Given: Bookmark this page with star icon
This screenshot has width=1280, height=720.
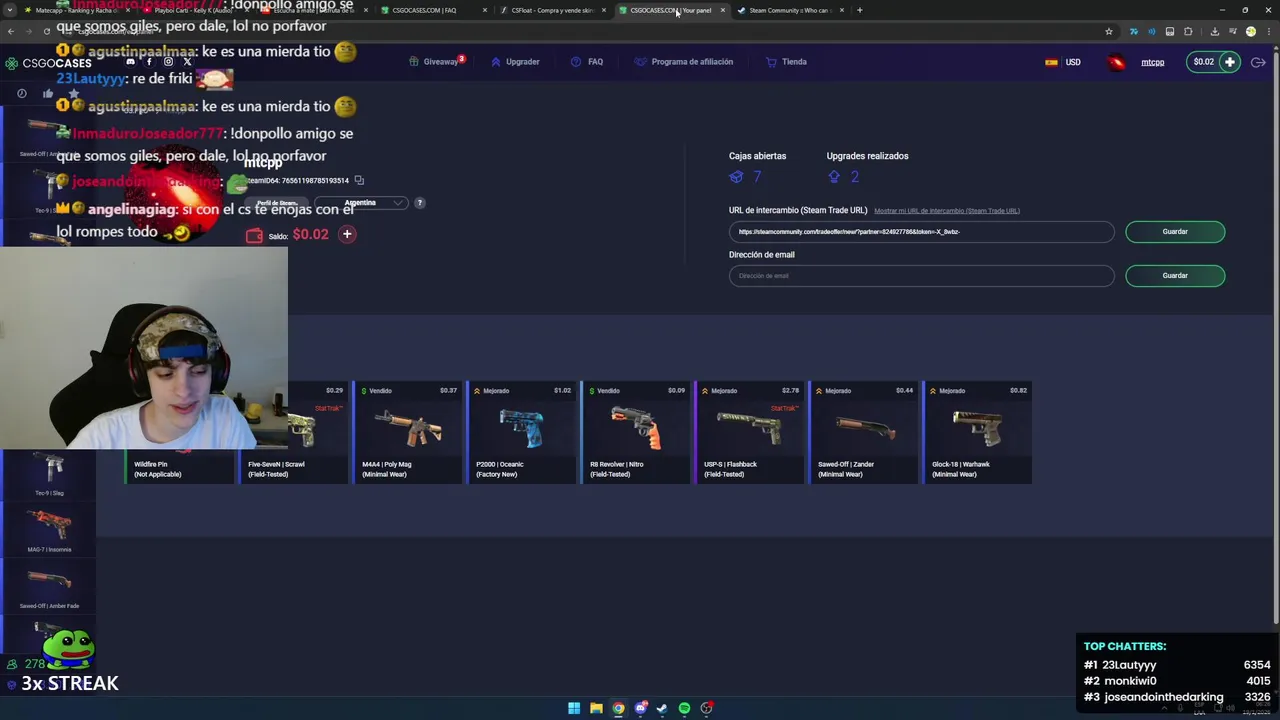Looking at the screenshot, I should pos(1108,31).
